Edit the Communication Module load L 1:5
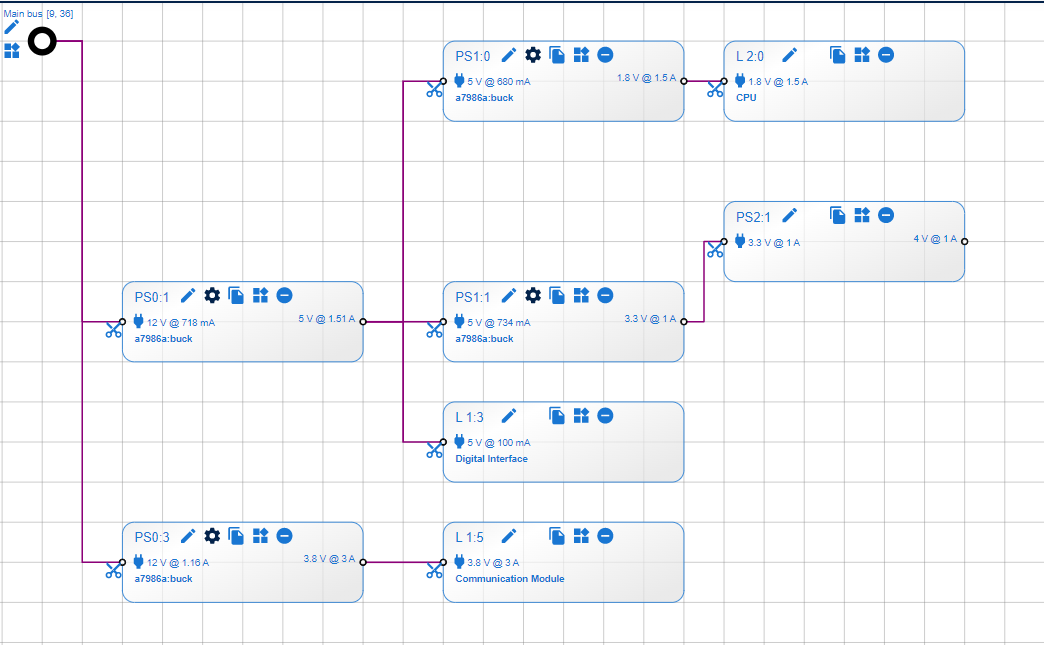This screenshot has width=1044, height=645. pos(509,536)
